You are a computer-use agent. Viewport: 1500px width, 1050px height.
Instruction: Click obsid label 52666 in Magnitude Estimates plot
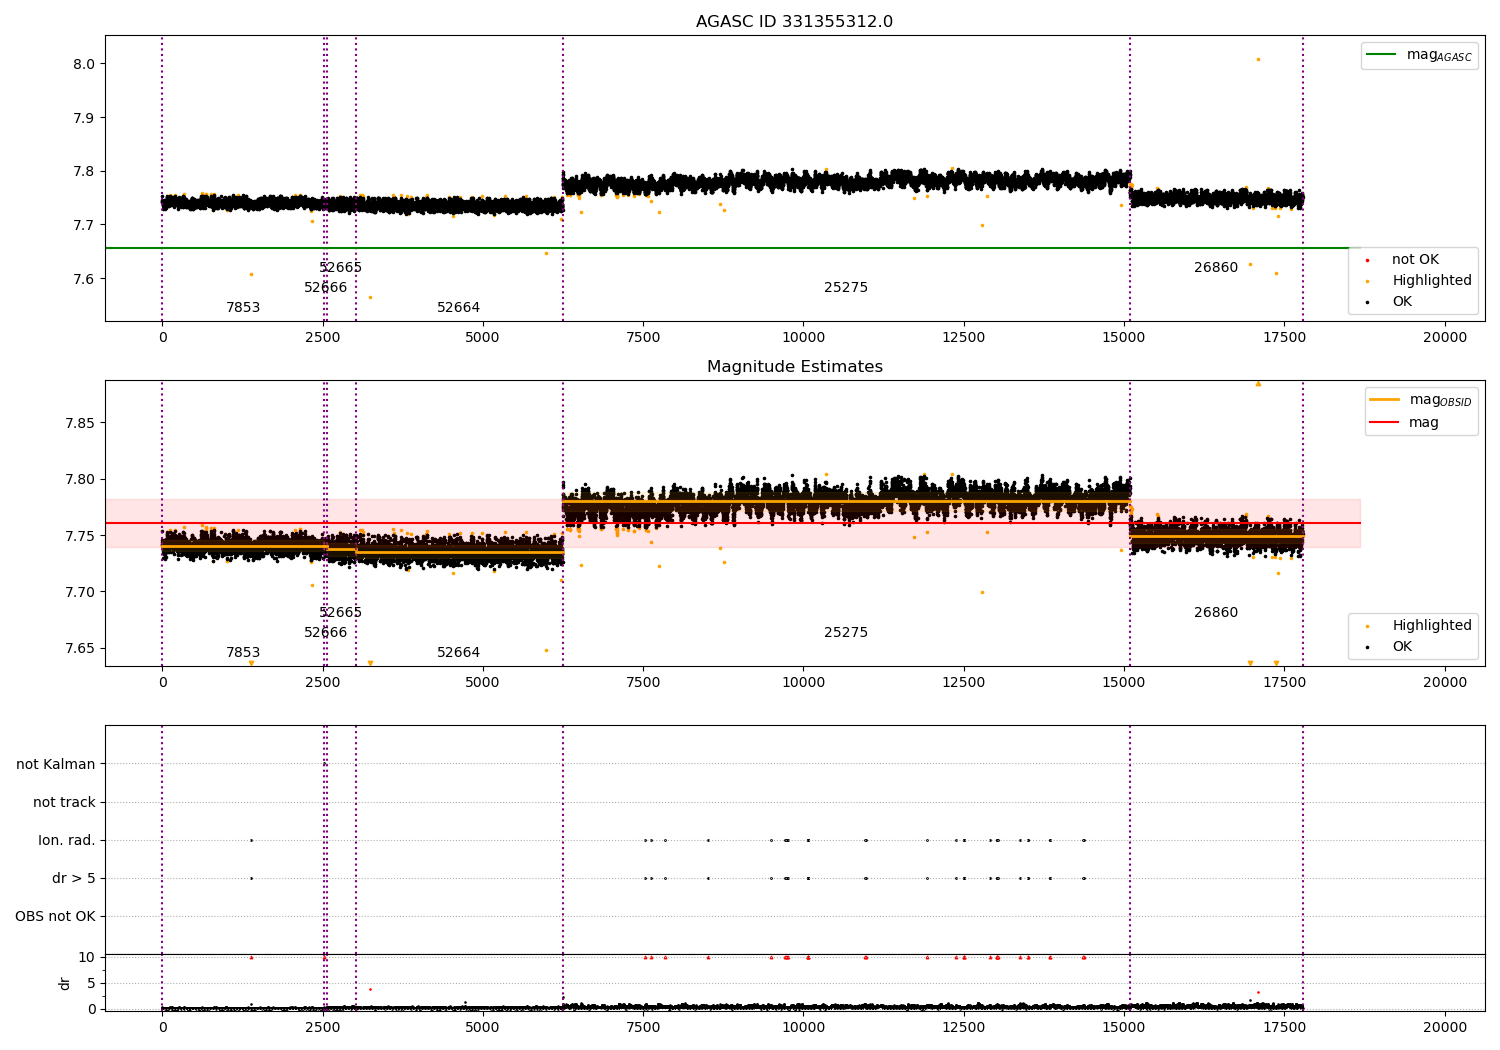326,633
